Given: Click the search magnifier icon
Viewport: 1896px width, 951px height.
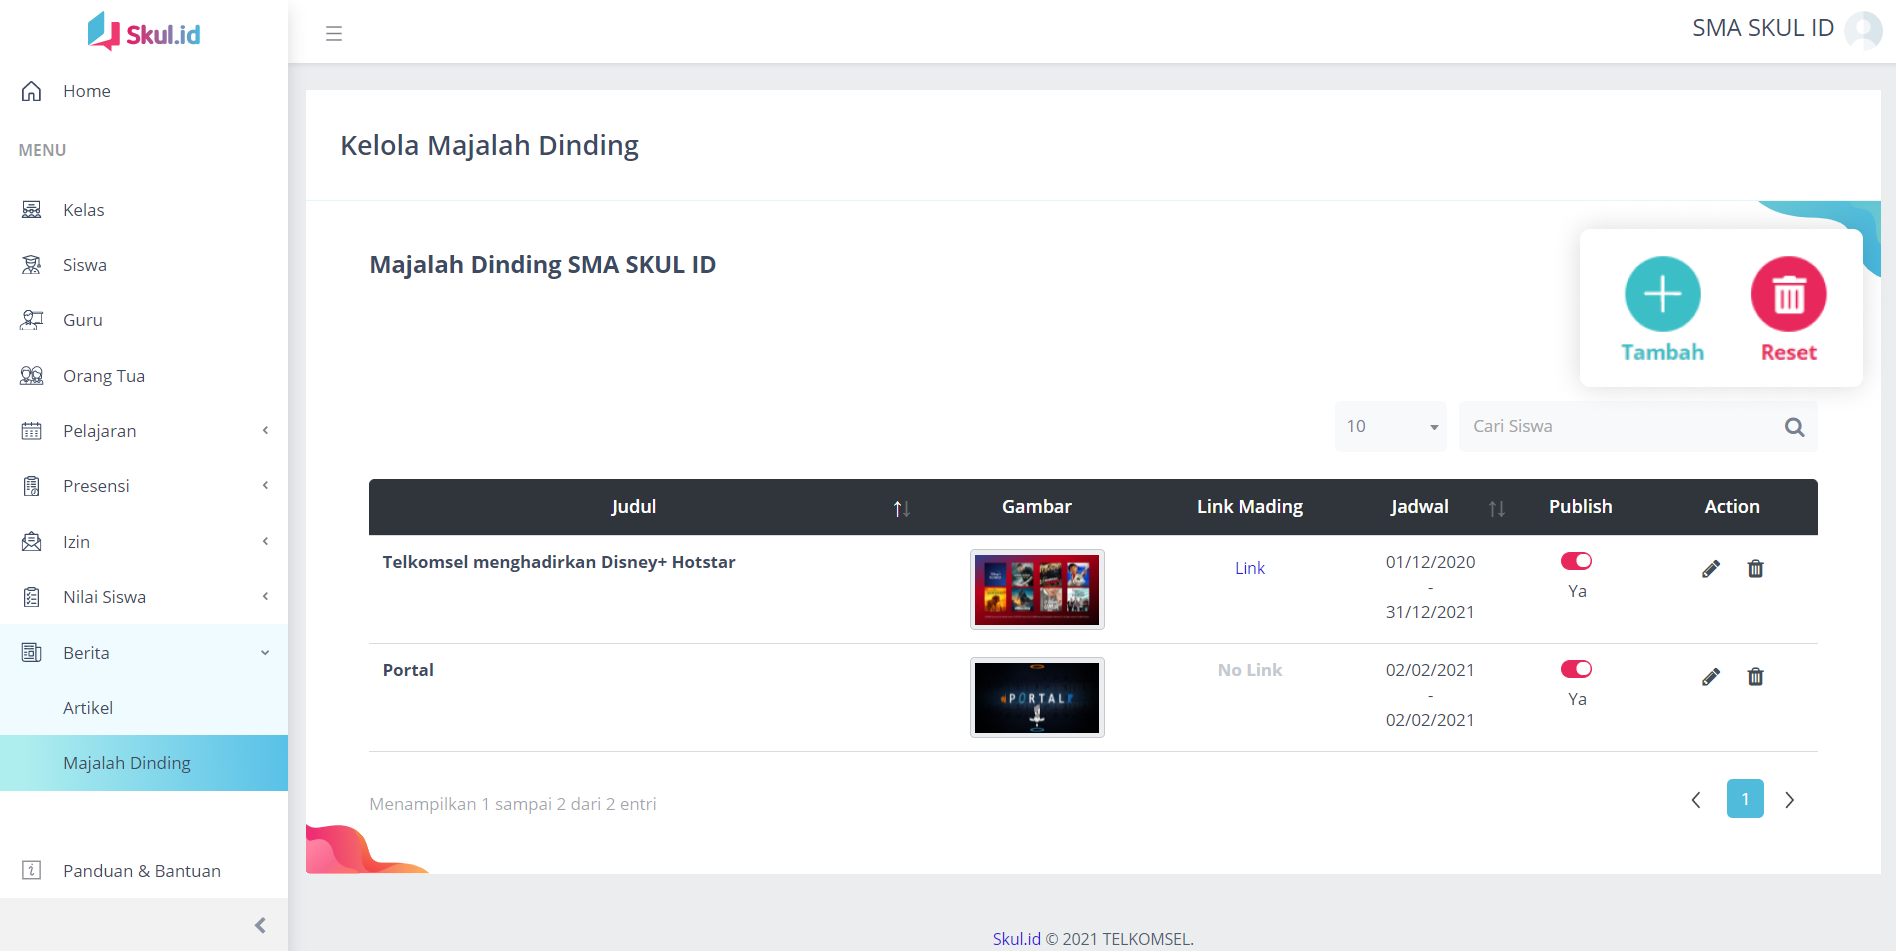Looking at the screenshot, I should click(x=1794, y=427).
